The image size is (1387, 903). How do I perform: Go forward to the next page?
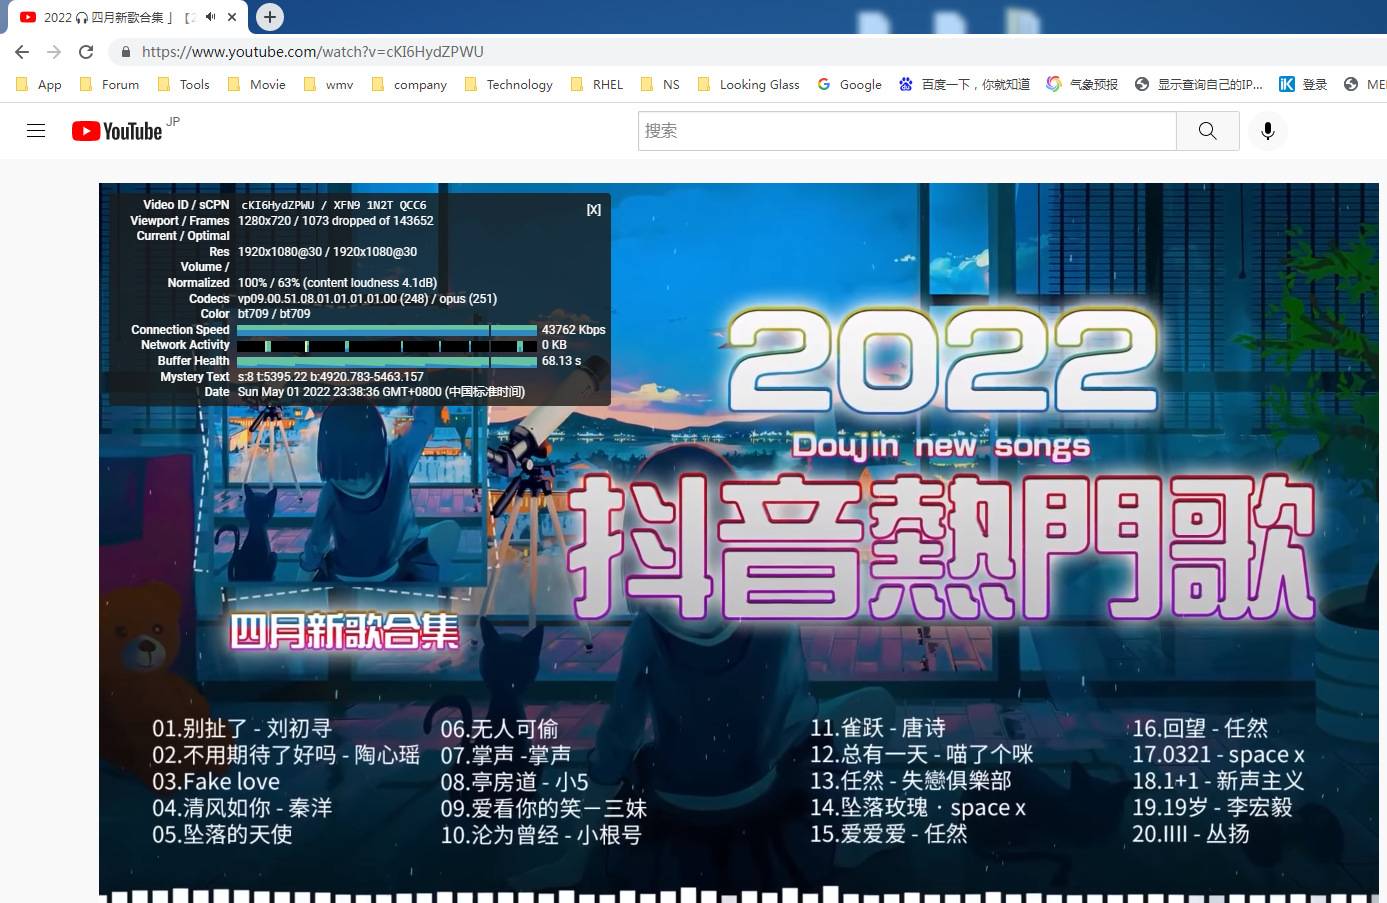pyautogui.click(x=54, y=52)
